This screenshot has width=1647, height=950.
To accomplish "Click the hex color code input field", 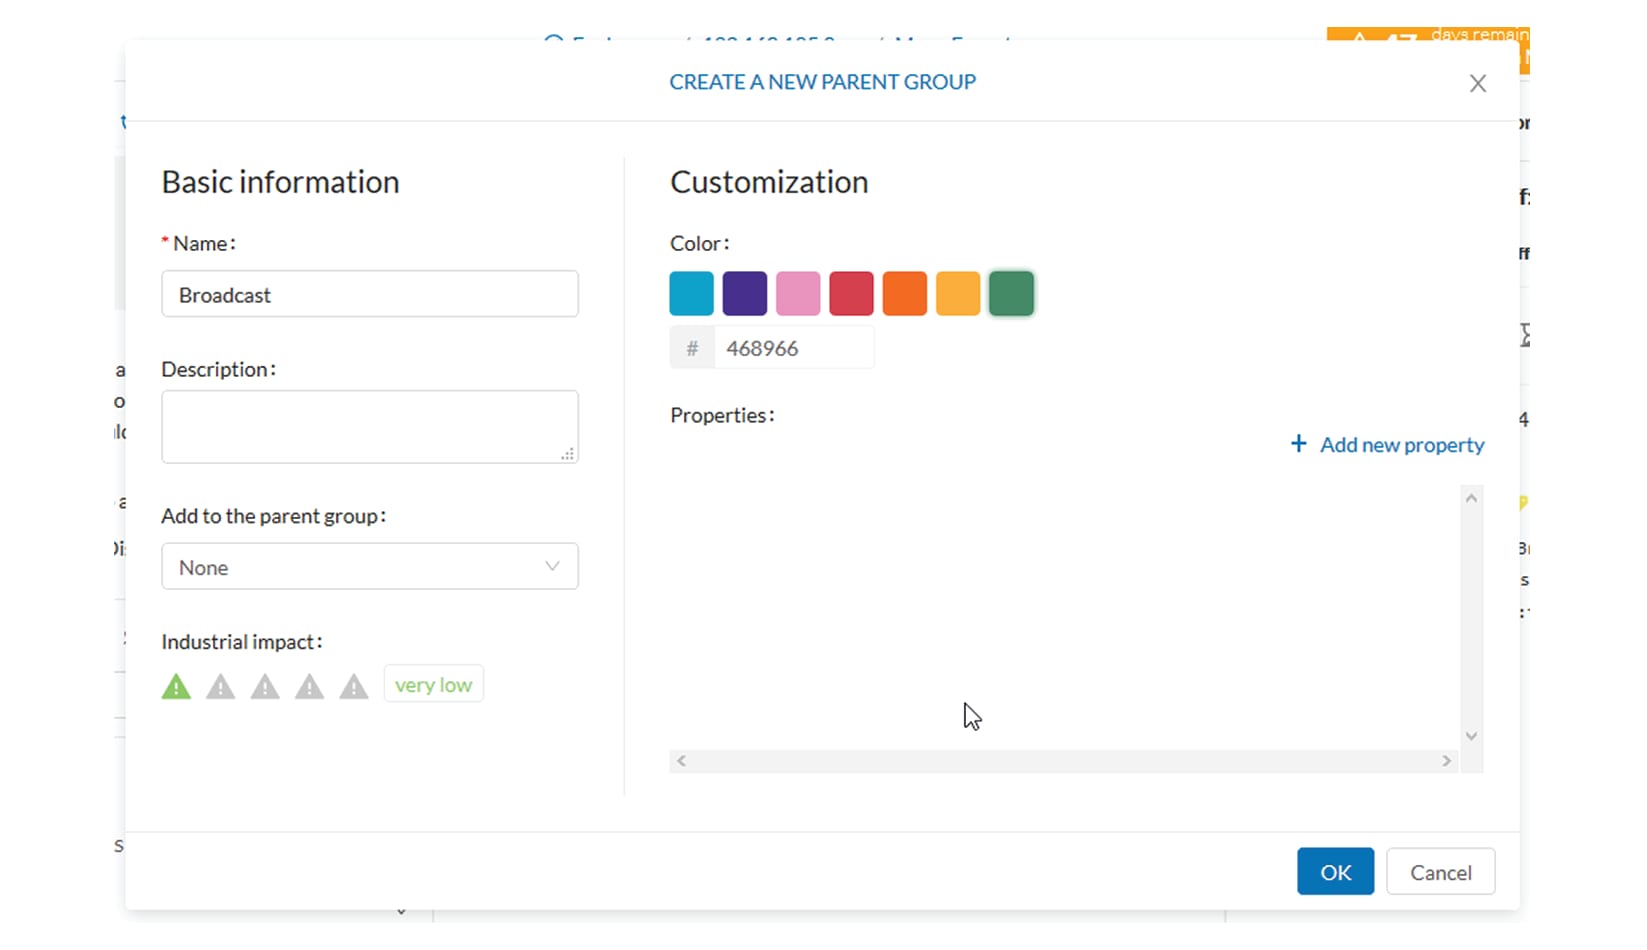I will pyautogui.click(x=793, y=349).
